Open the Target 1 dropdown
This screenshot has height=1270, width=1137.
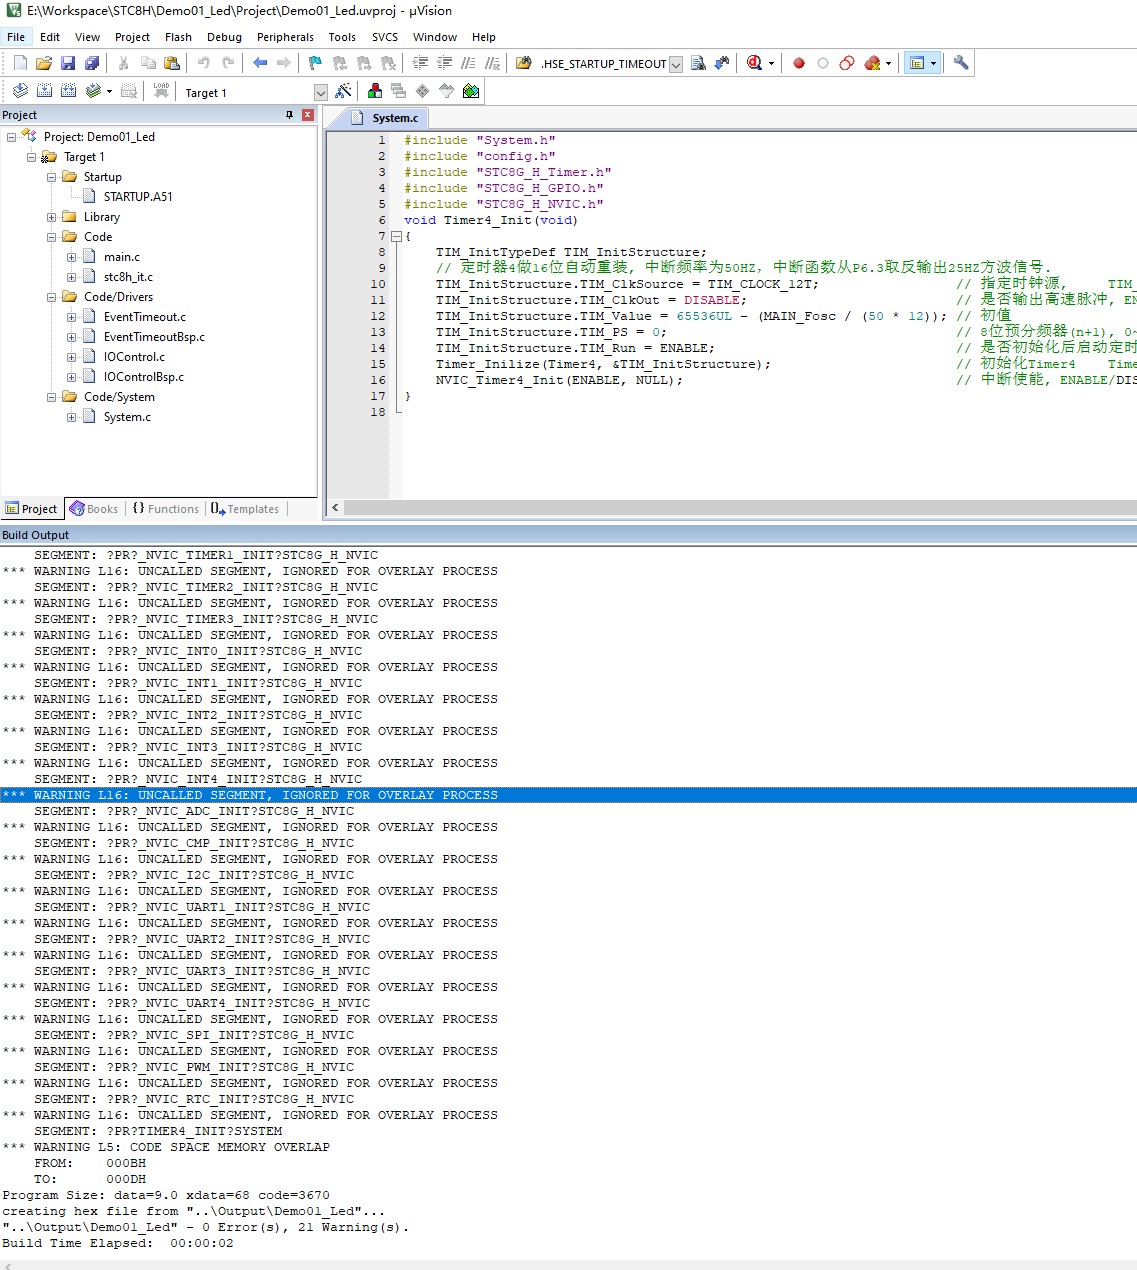point(321,92)
